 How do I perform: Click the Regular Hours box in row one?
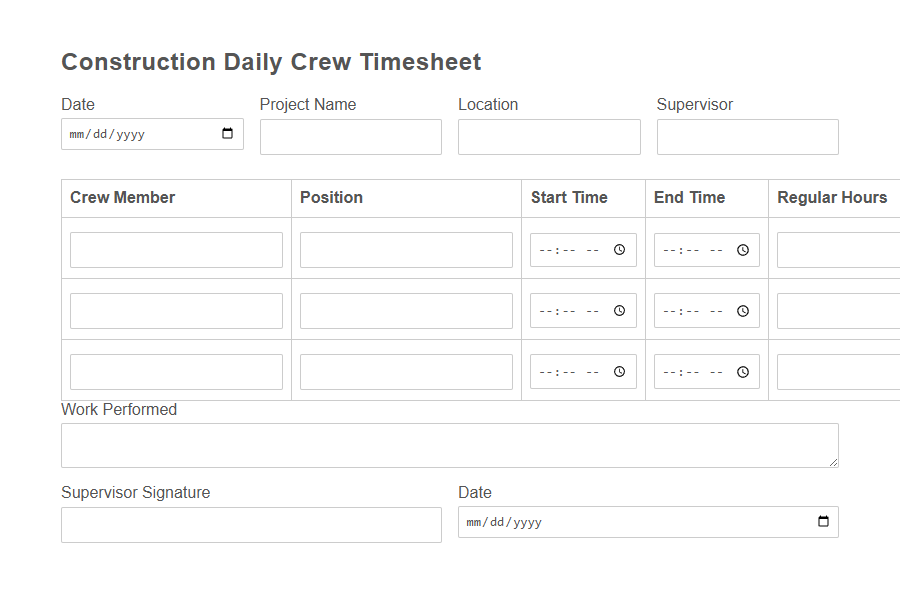click(843, 249)
